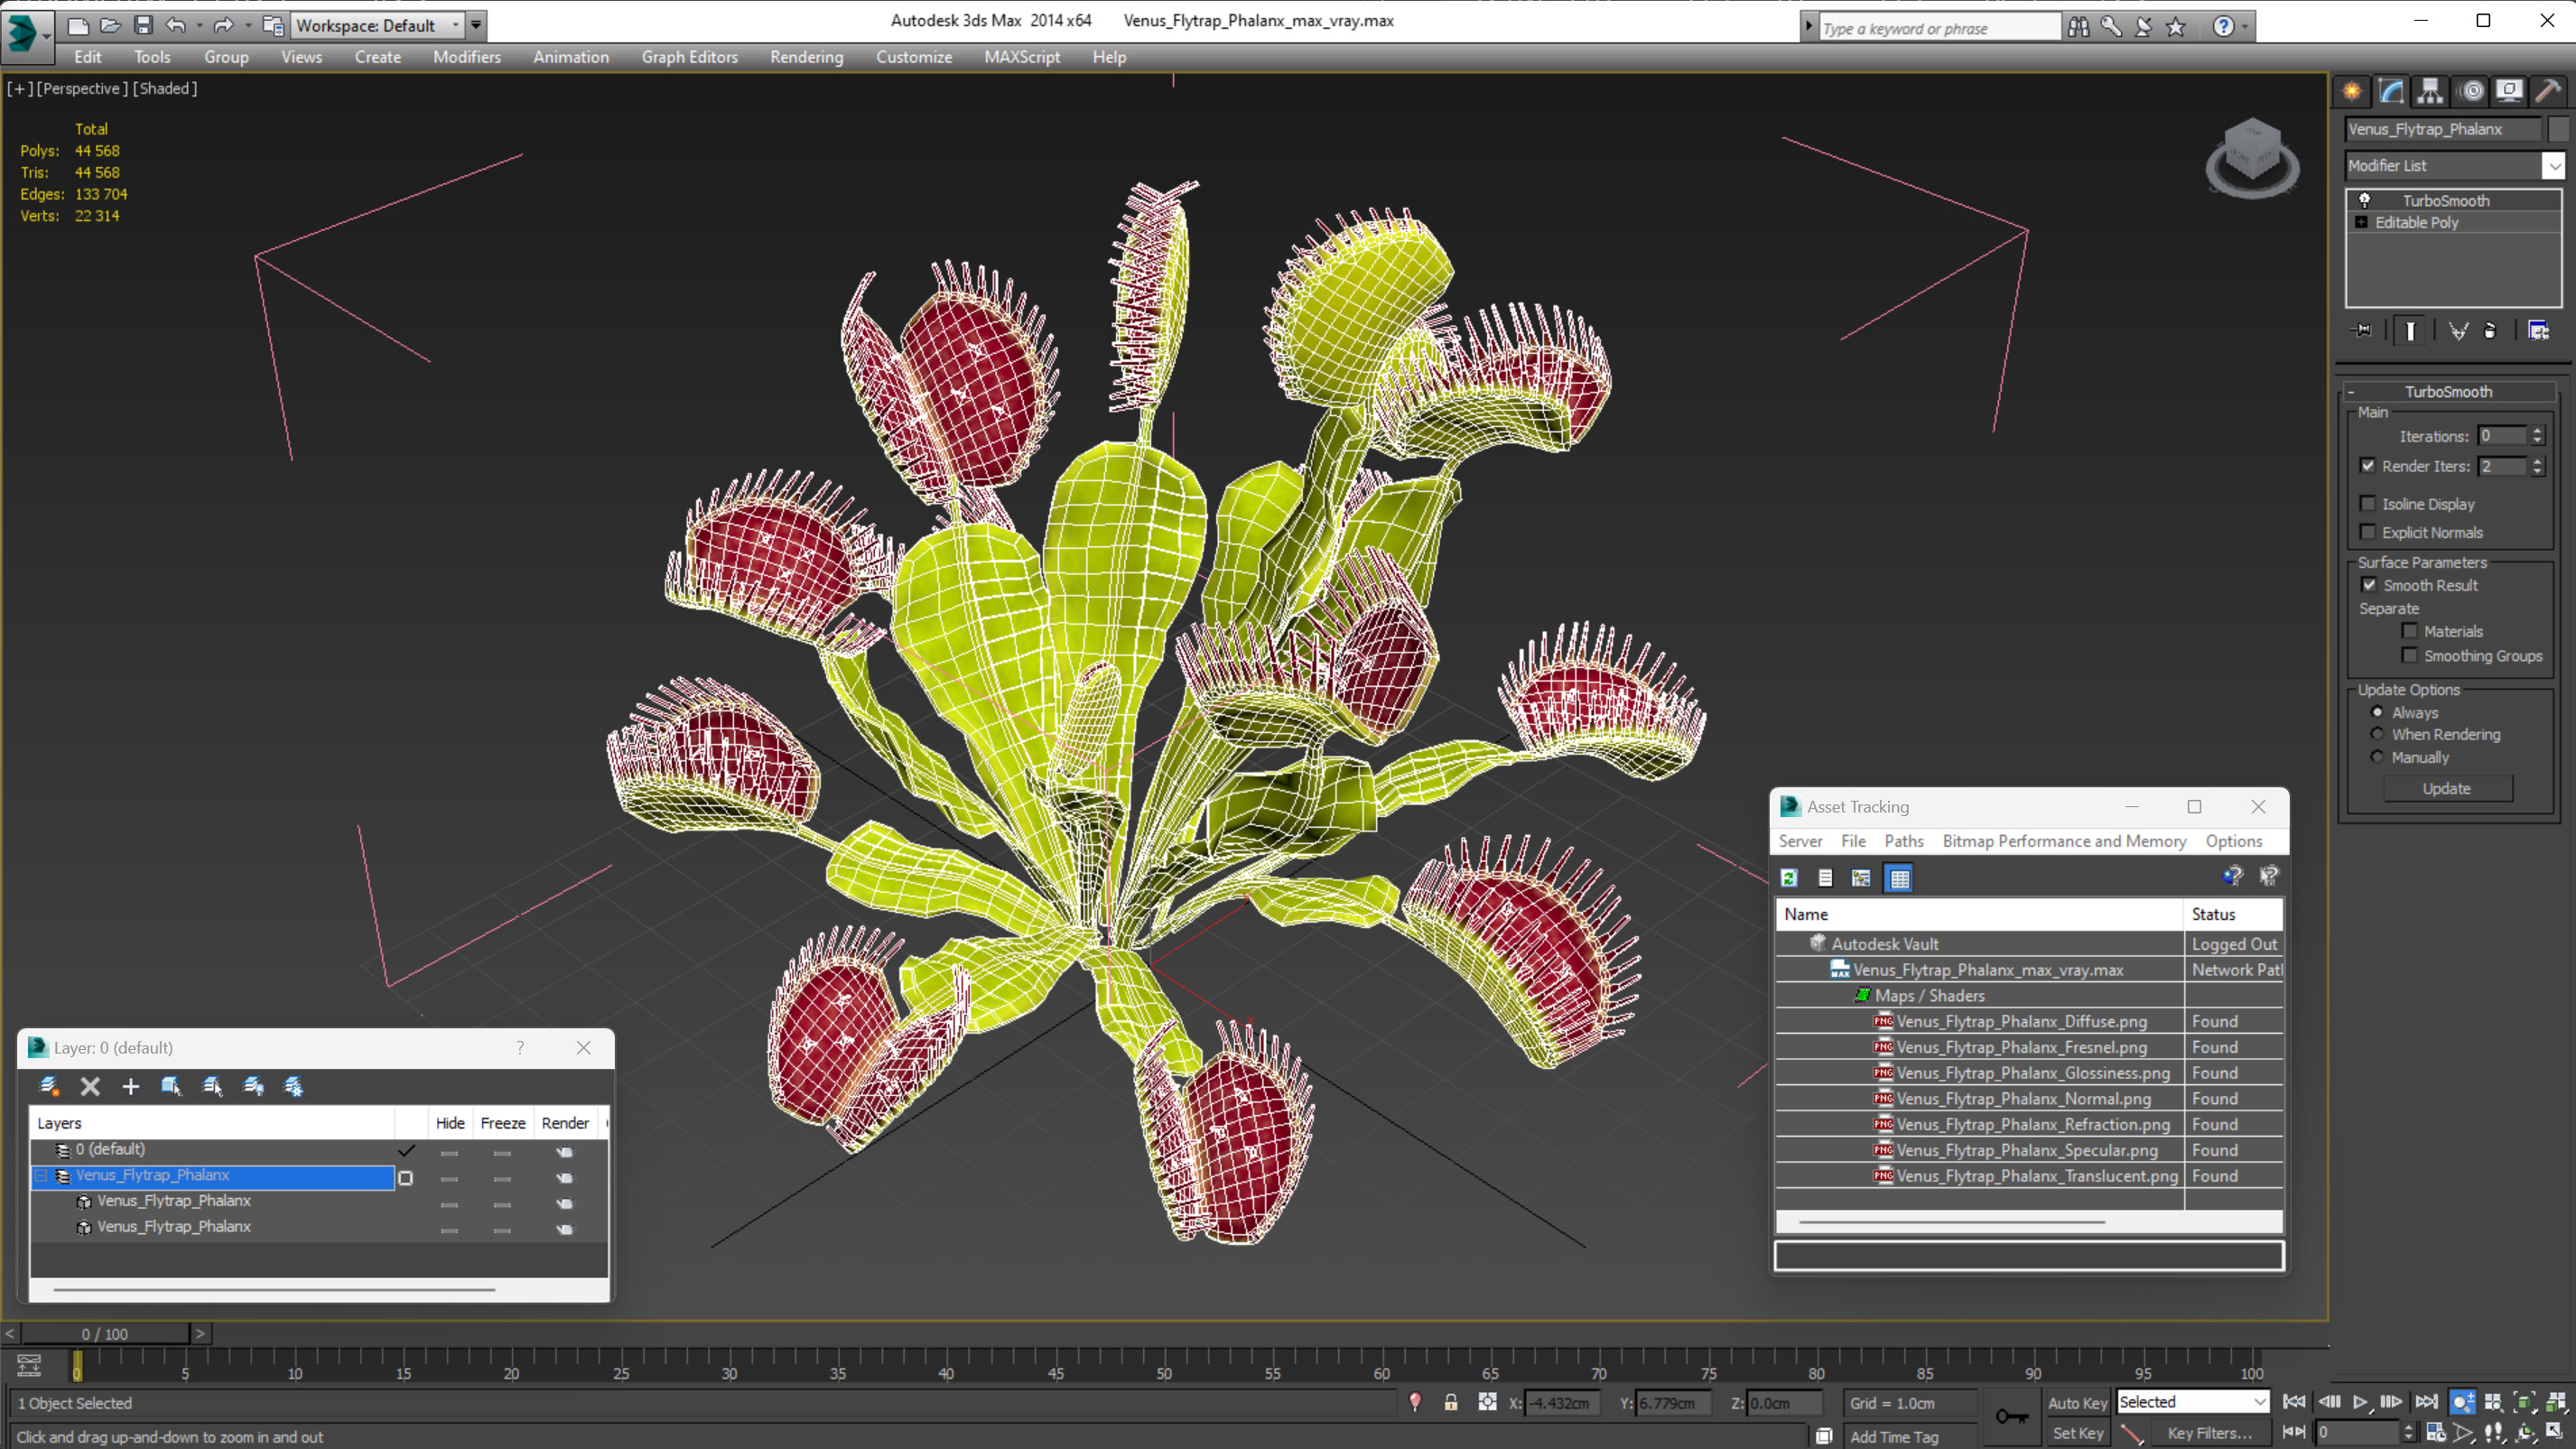Image resolution: width=2576 pixels, height=1449 pixels.
Task: Open the Motion command panel tab
Action: 2471,91
